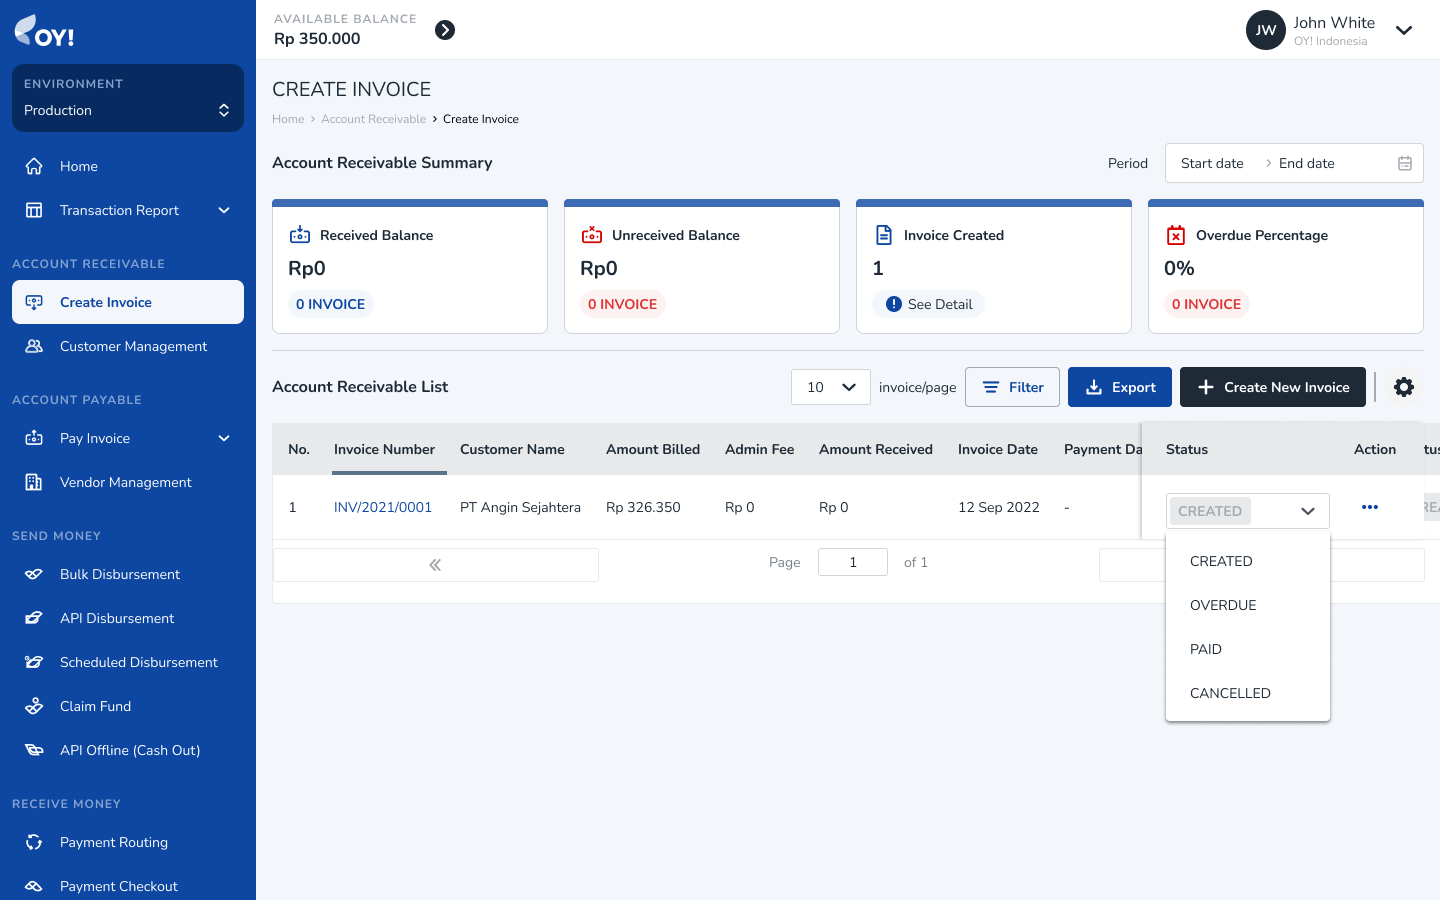
Task: Click the Account Receivable breadcrumb link
Action: (373, 119)
